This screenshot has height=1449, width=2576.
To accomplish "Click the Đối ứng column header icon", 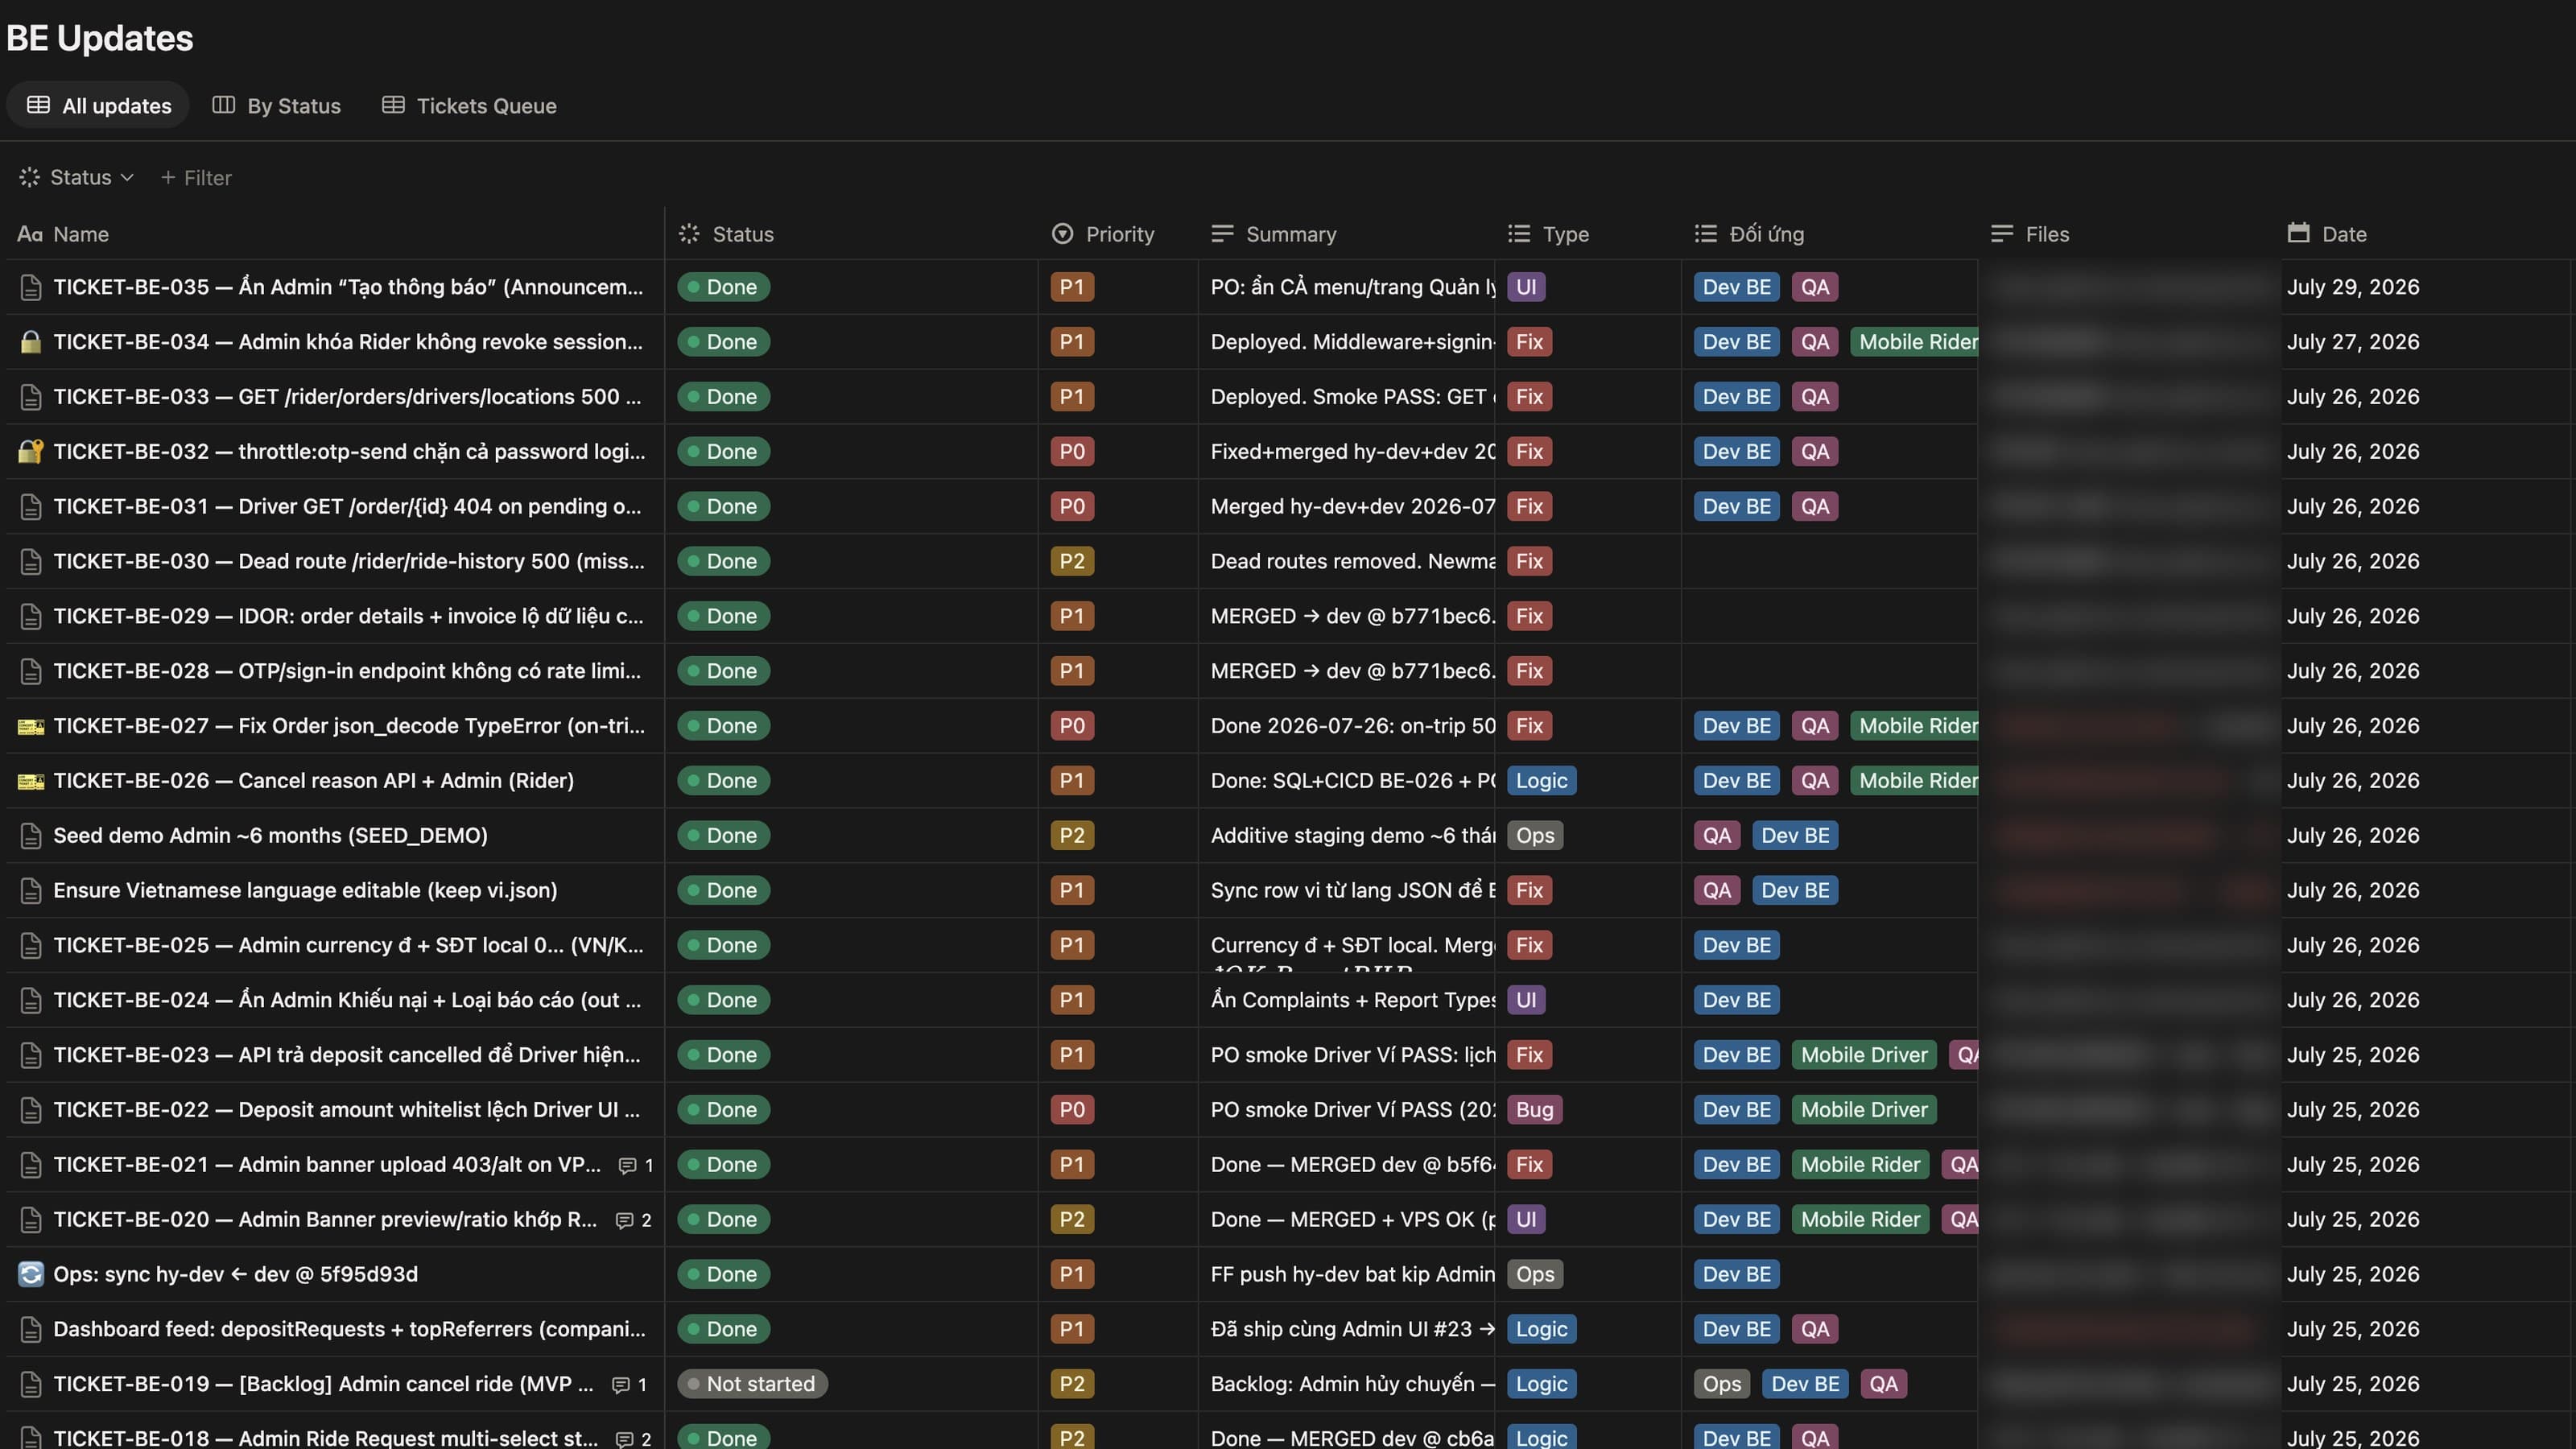I will (x=1706, y=234).
